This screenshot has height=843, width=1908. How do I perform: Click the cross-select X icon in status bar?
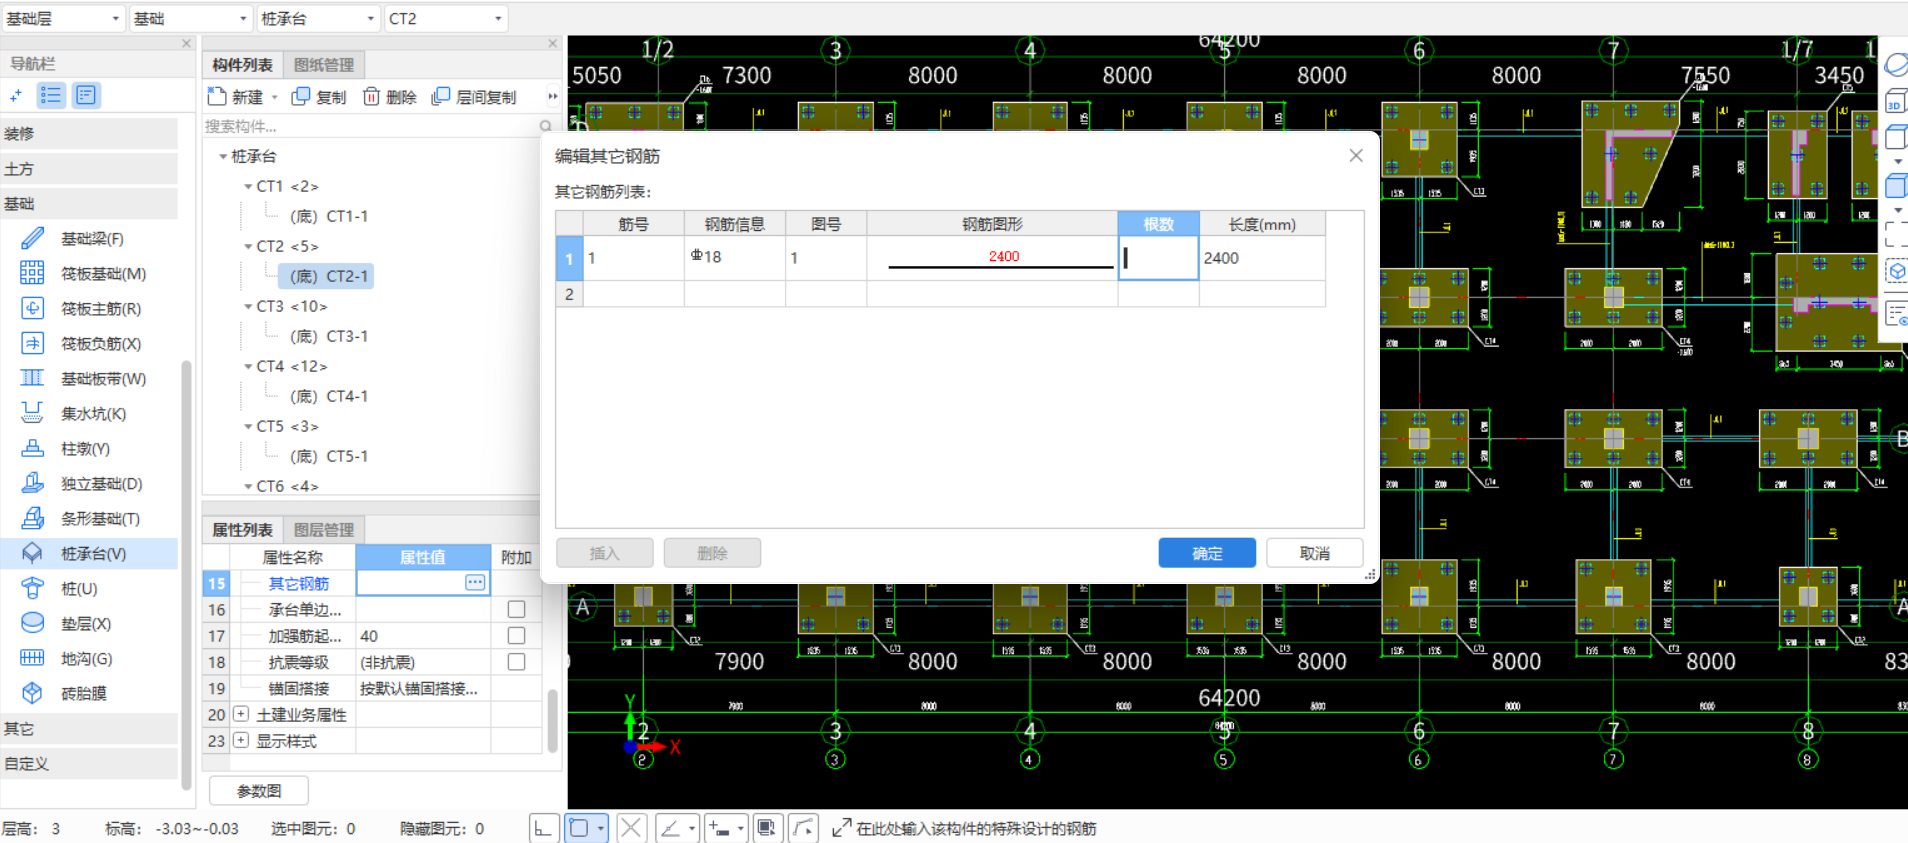pyautogui.click(x=631, y=828)
